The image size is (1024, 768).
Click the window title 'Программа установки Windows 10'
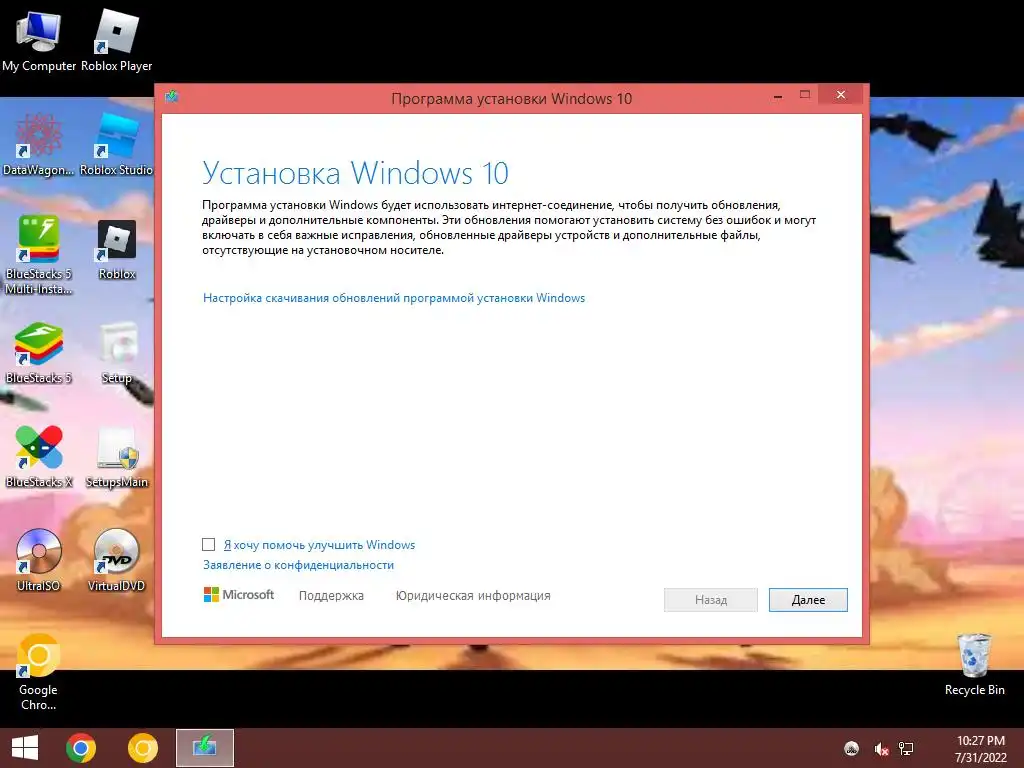click(511, 99)
